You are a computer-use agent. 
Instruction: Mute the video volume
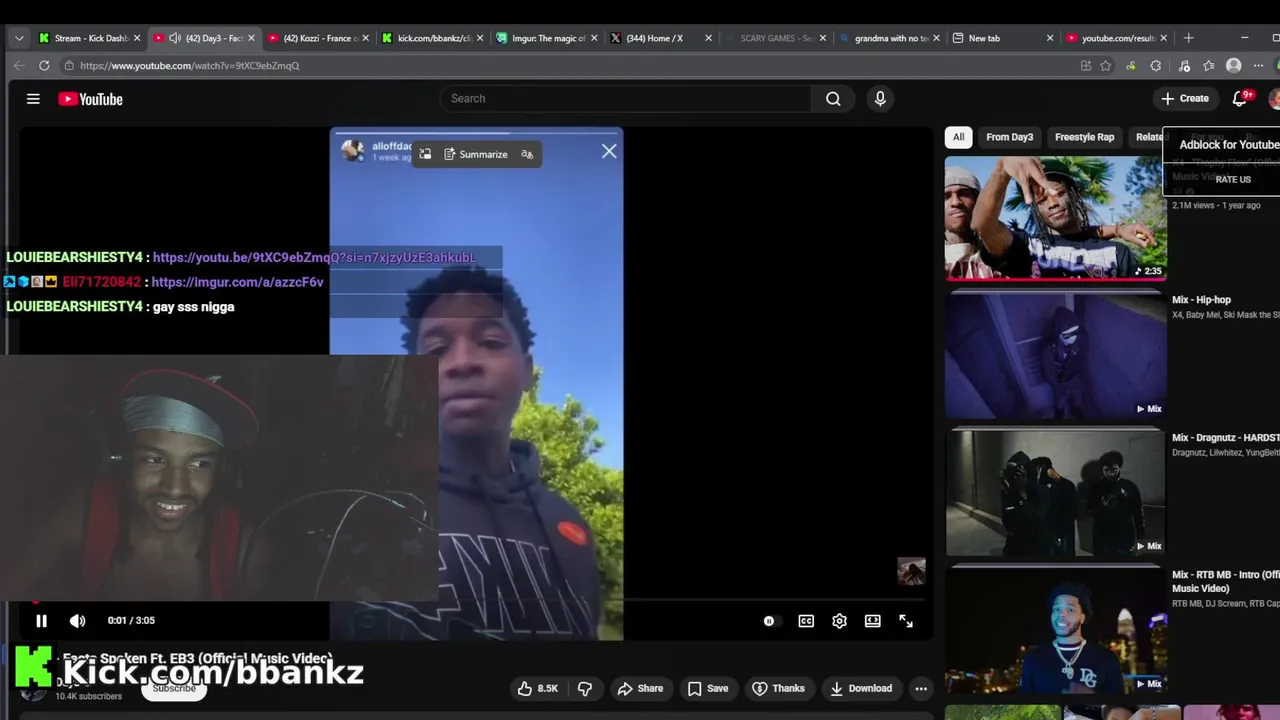coord(77,621)
